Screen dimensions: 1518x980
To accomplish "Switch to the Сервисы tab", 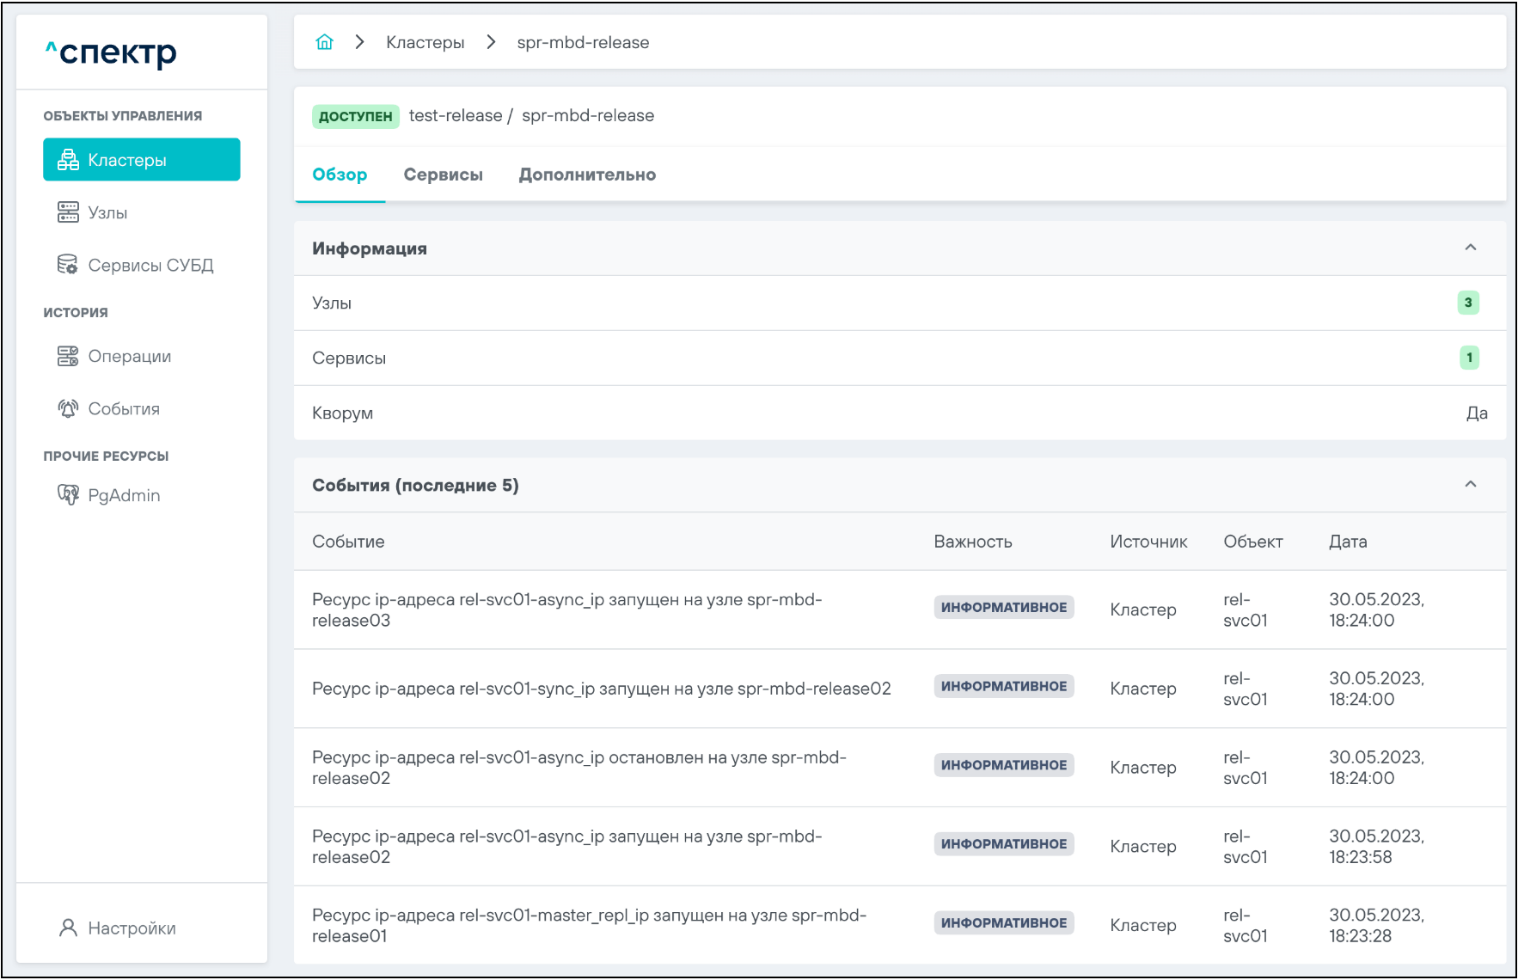I will coord(443,175).
